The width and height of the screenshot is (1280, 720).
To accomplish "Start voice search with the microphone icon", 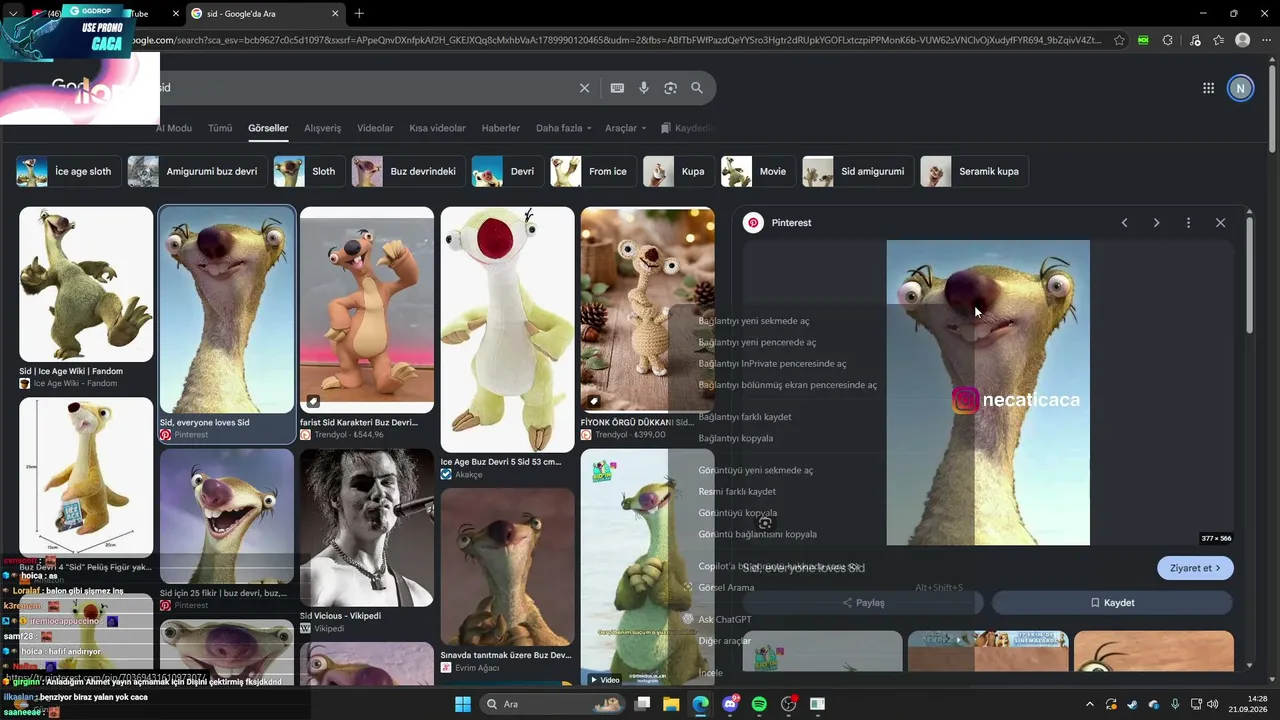I will coord(644,88).
